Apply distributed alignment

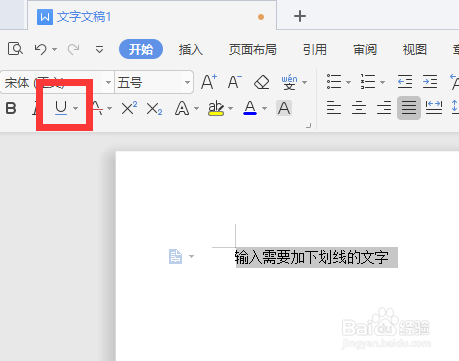(x=434, y=108)
